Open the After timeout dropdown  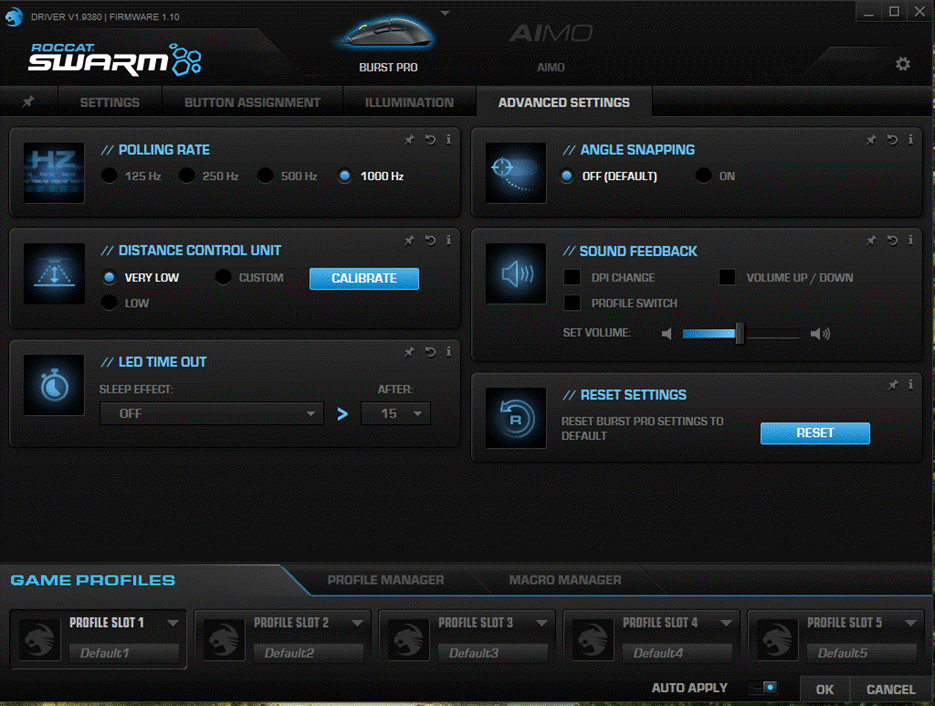click(395, 413)
